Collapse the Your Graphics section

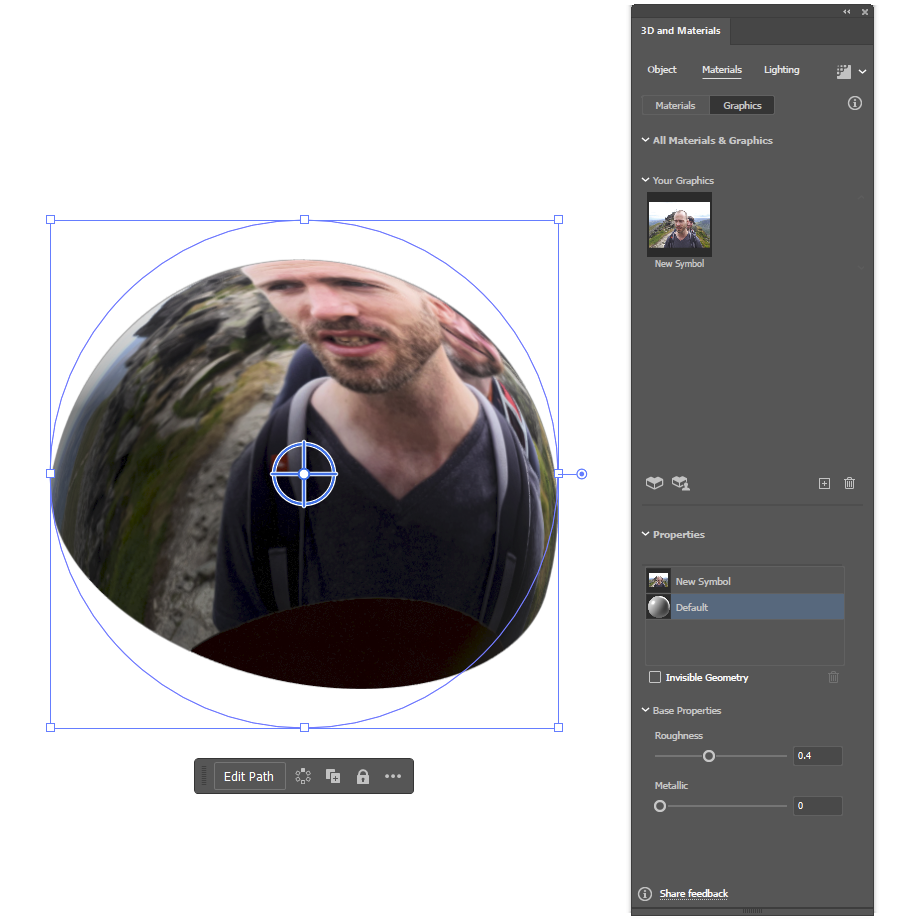(x=645, y=180)
